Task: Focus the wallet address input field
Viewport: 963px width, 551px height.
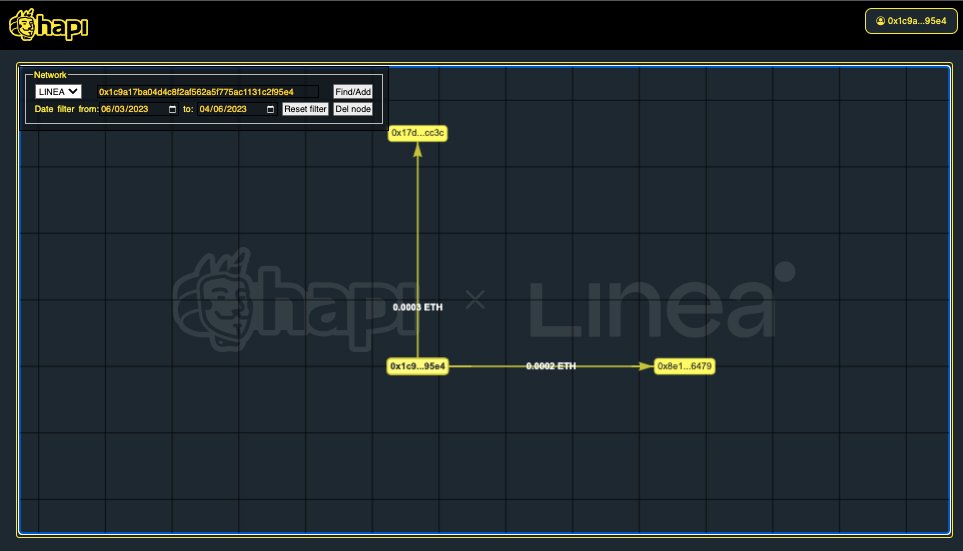Action: [208, 92]
